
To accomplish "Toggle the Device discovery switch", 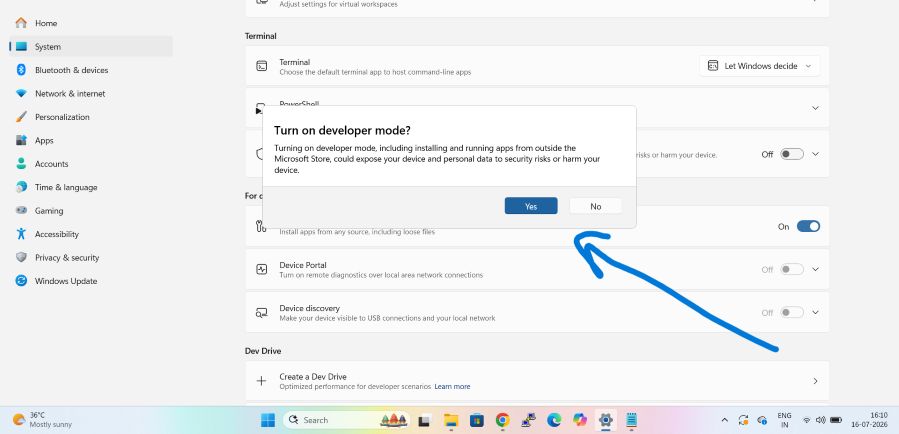I will click(792, 312).
